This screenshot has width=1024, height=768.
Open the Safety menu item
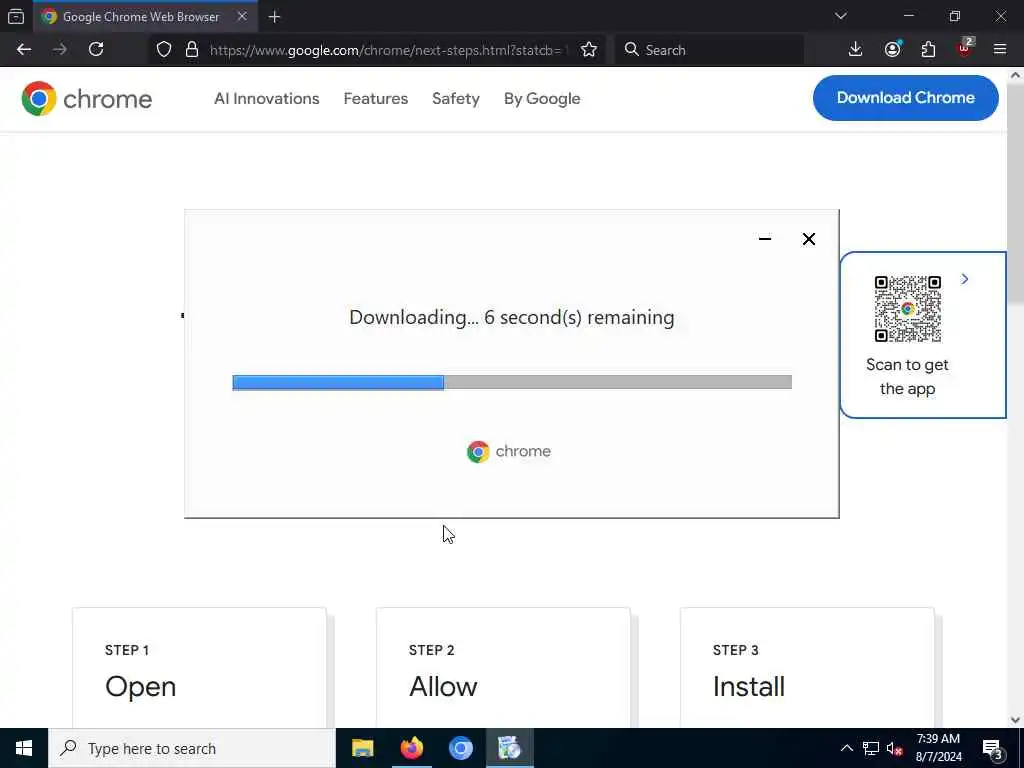pyautogui.click(x=456, y=99)
